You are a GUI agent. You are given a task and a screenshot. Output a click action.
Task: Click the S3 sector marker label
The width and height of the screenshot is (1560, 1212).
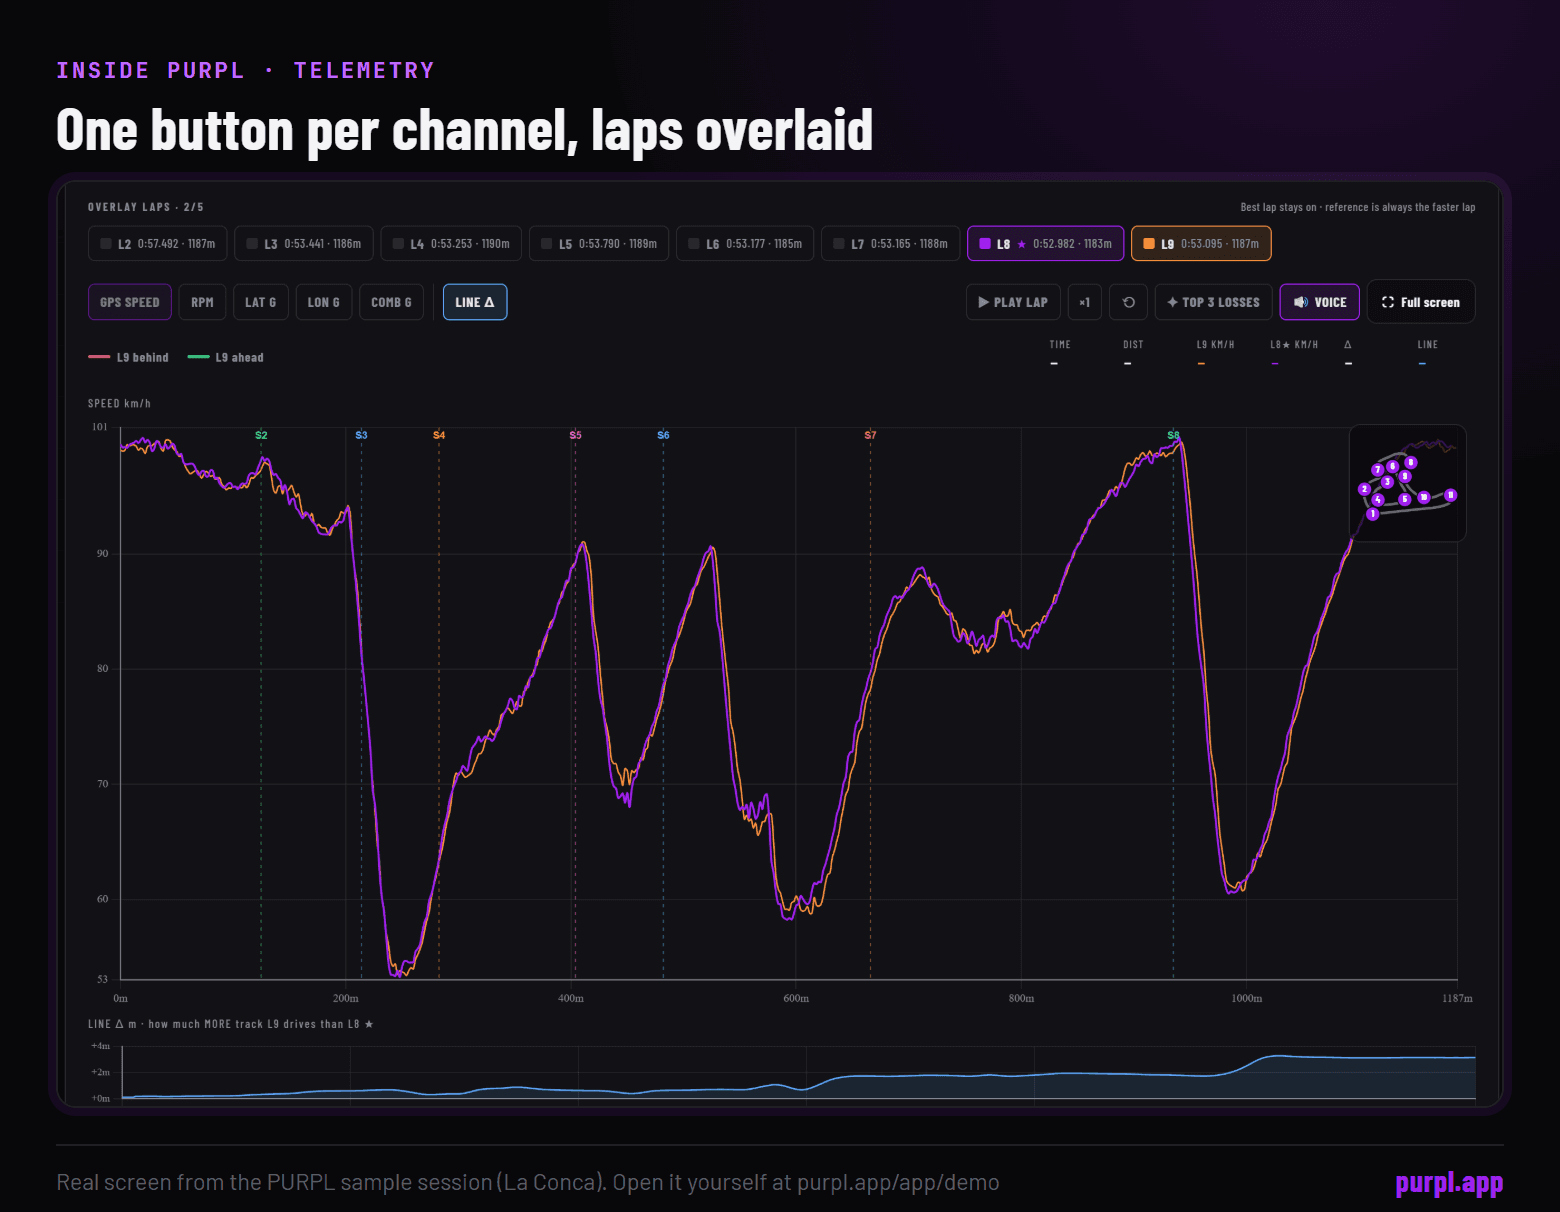tap(362, 435)
